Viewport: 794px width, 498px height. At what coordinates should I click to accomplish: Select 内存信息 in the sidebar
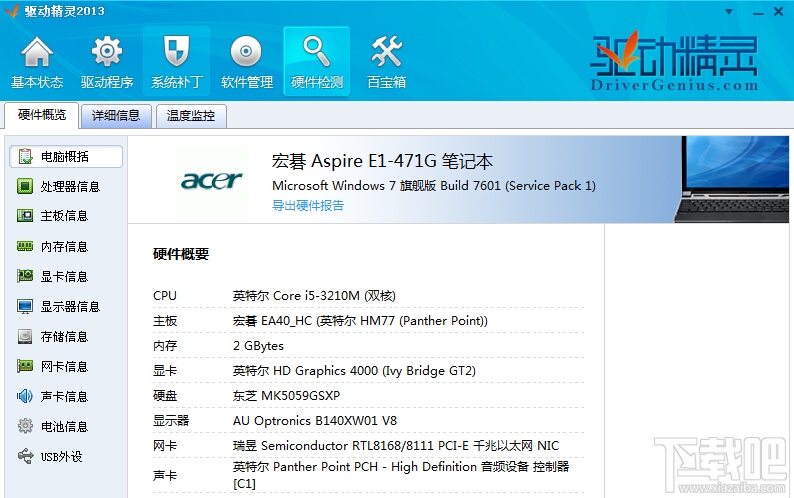[x=66, y=246]
